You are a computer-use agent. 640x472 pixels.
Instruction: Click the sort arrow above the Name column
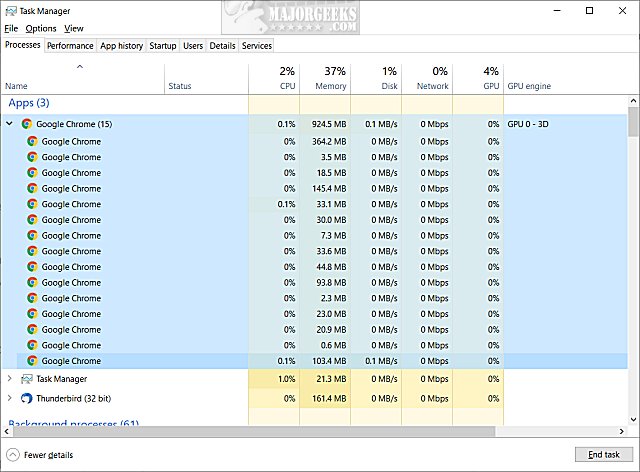pos(80,67)
